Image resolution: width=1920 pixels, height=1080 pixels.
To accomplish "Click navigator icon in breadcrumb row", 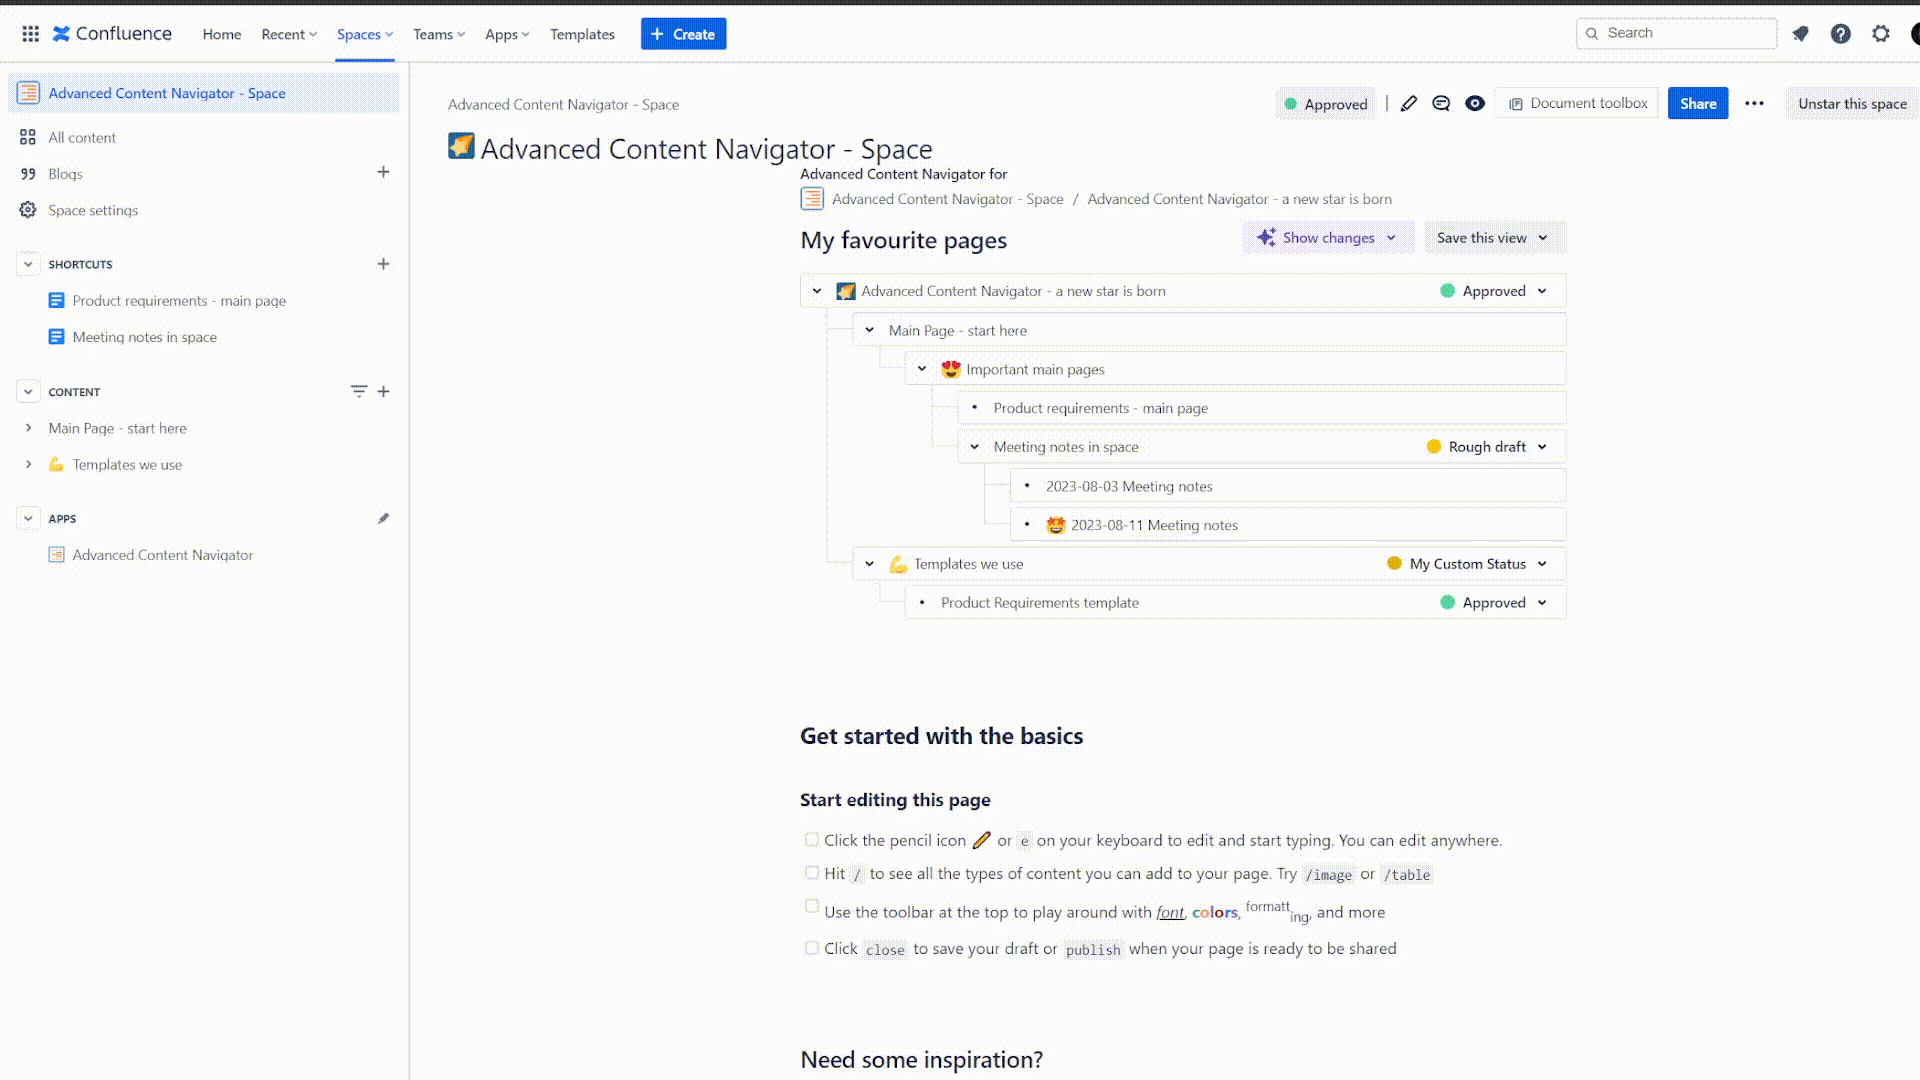I will click(812, 199).
